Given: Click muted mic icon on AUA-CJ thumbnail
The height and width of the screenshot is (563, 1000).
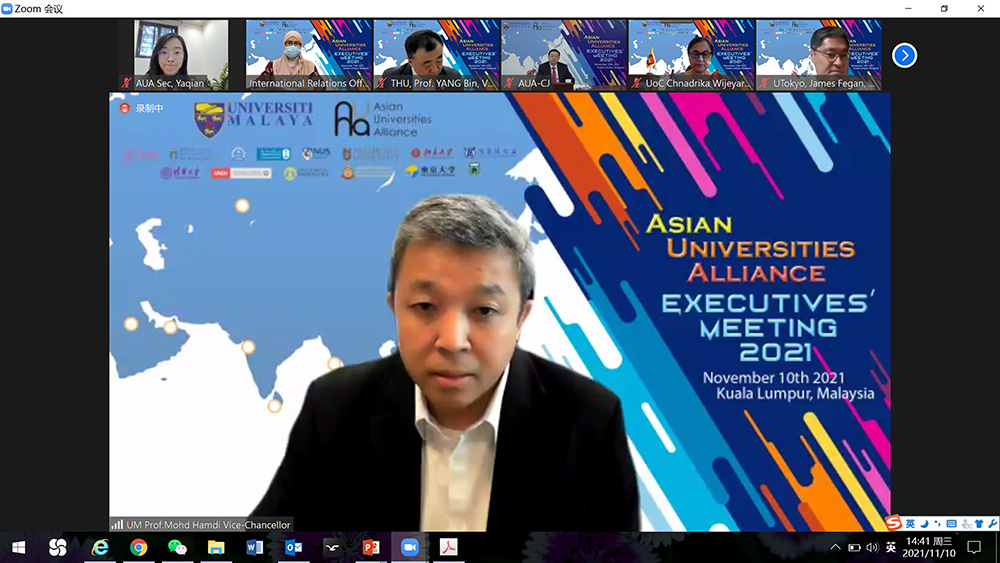Looking at the screenshot, I should [x=509, y=83].
